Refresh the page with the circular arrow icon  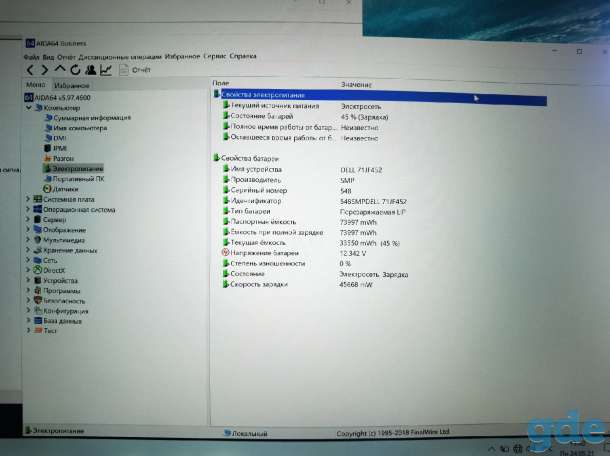75,70
